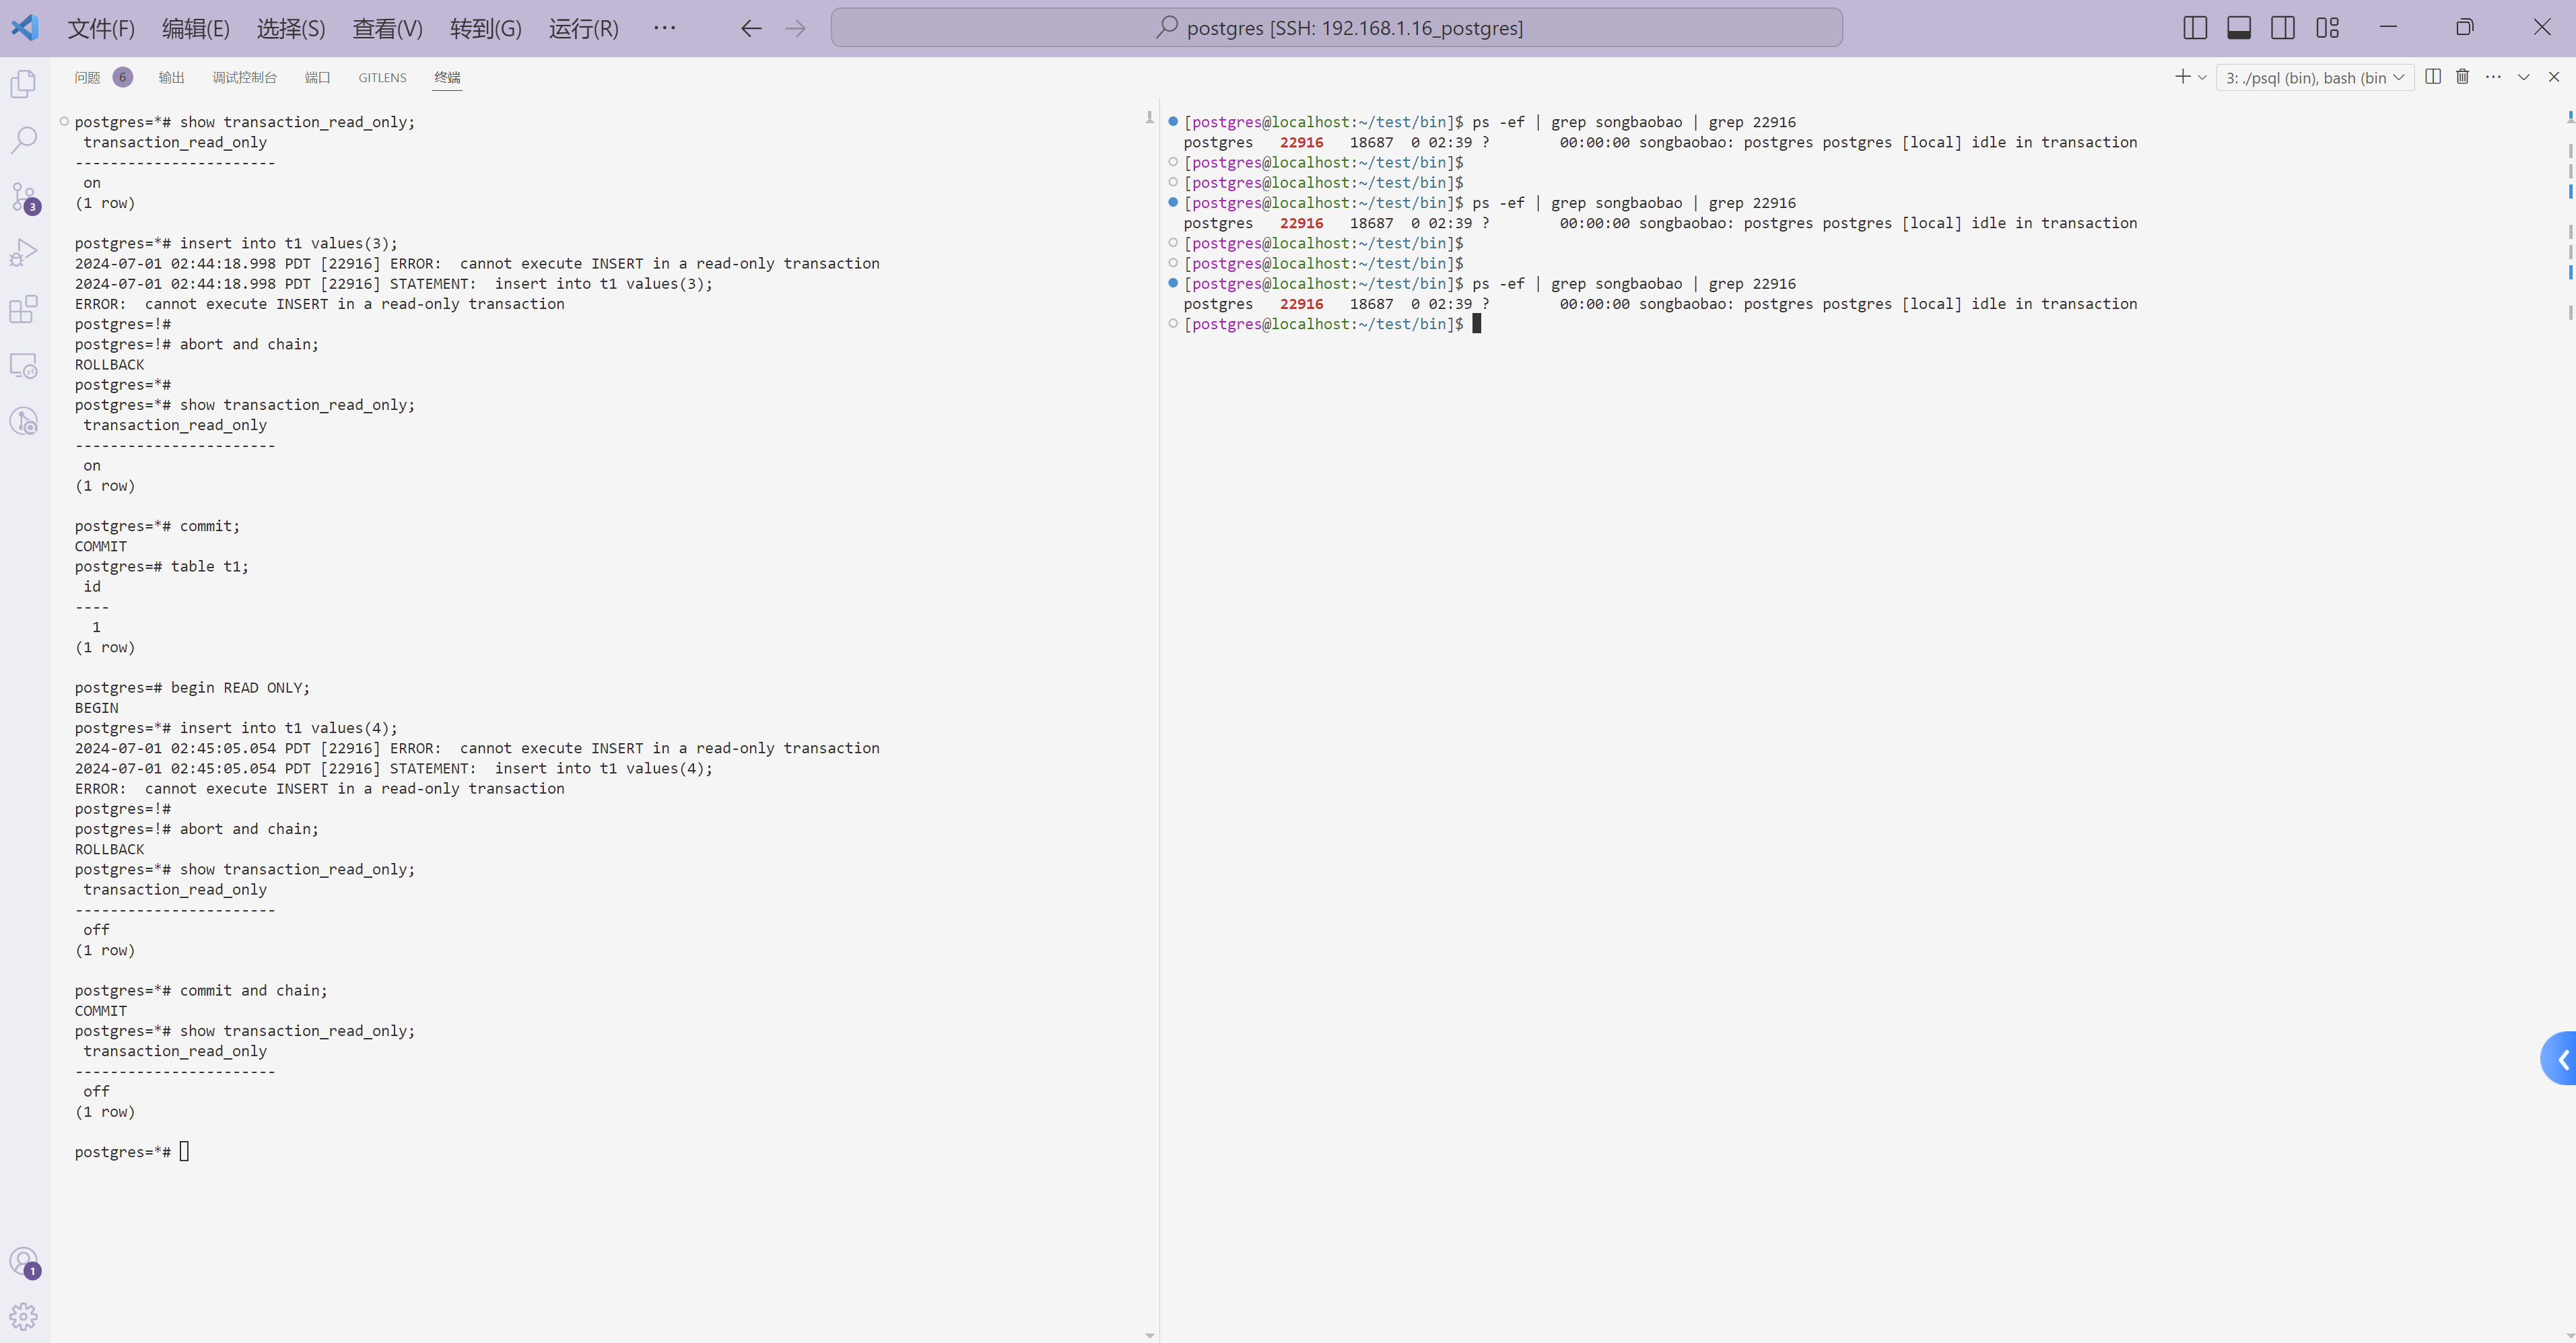Click 'commit and chain;' command line

coord(253,991)
